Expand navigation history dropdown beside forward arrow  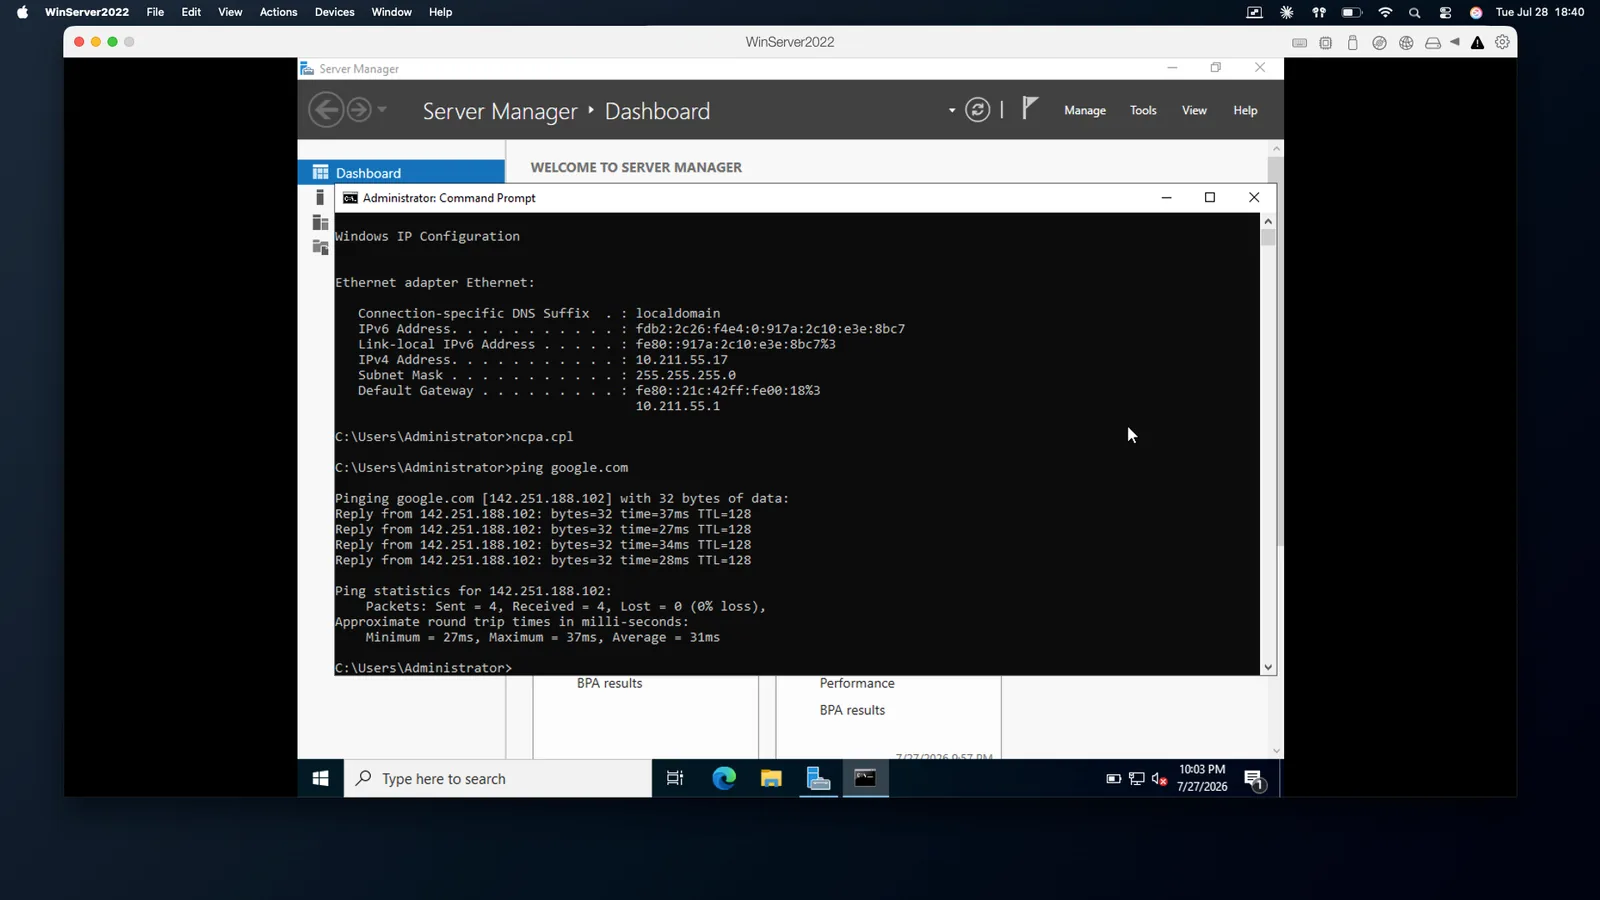pyautogui.click(x=382, y=110)
